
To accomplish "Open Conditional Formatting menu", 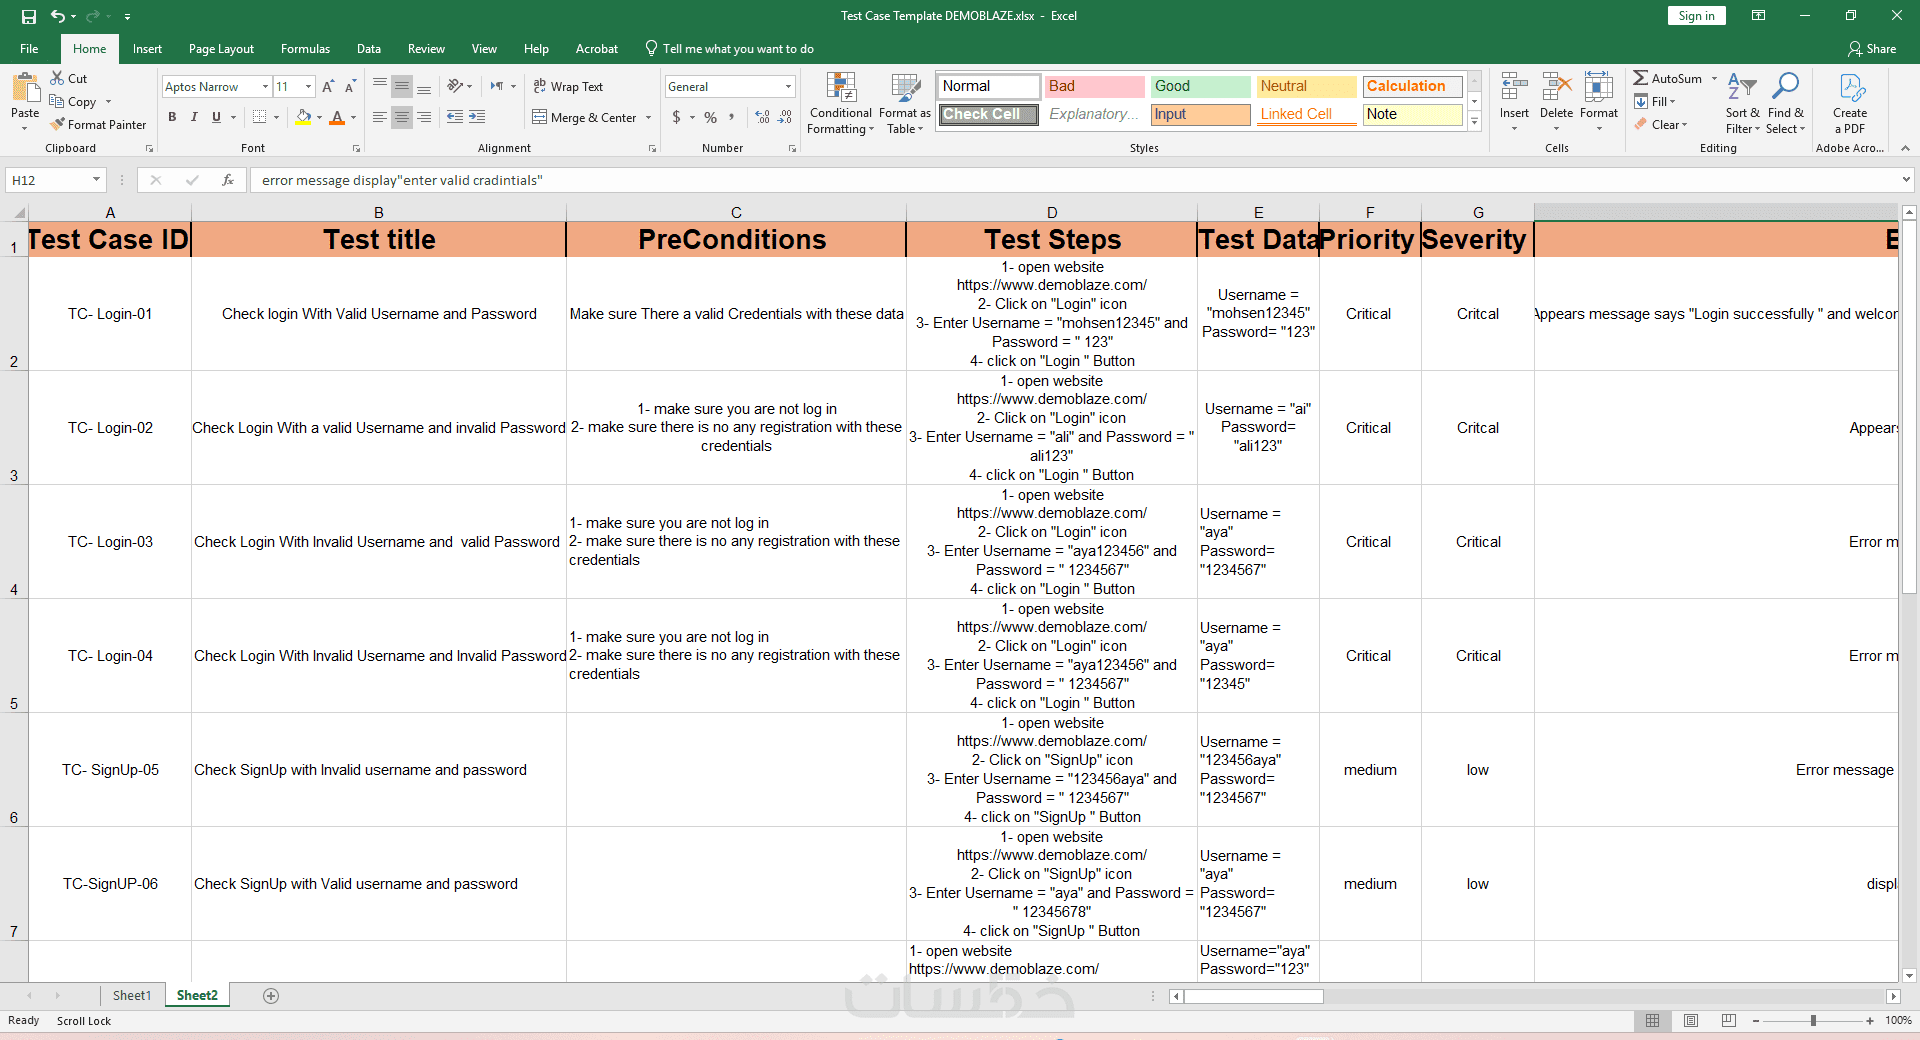I will point(841,103).
